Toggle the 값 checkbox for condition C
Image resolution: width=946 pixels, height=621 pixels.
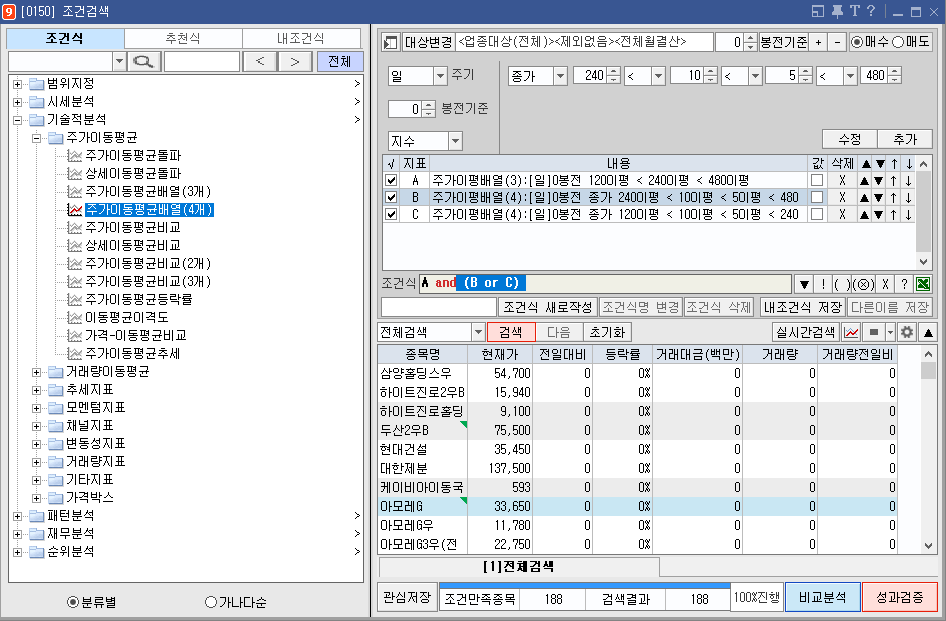coord(817,214)
